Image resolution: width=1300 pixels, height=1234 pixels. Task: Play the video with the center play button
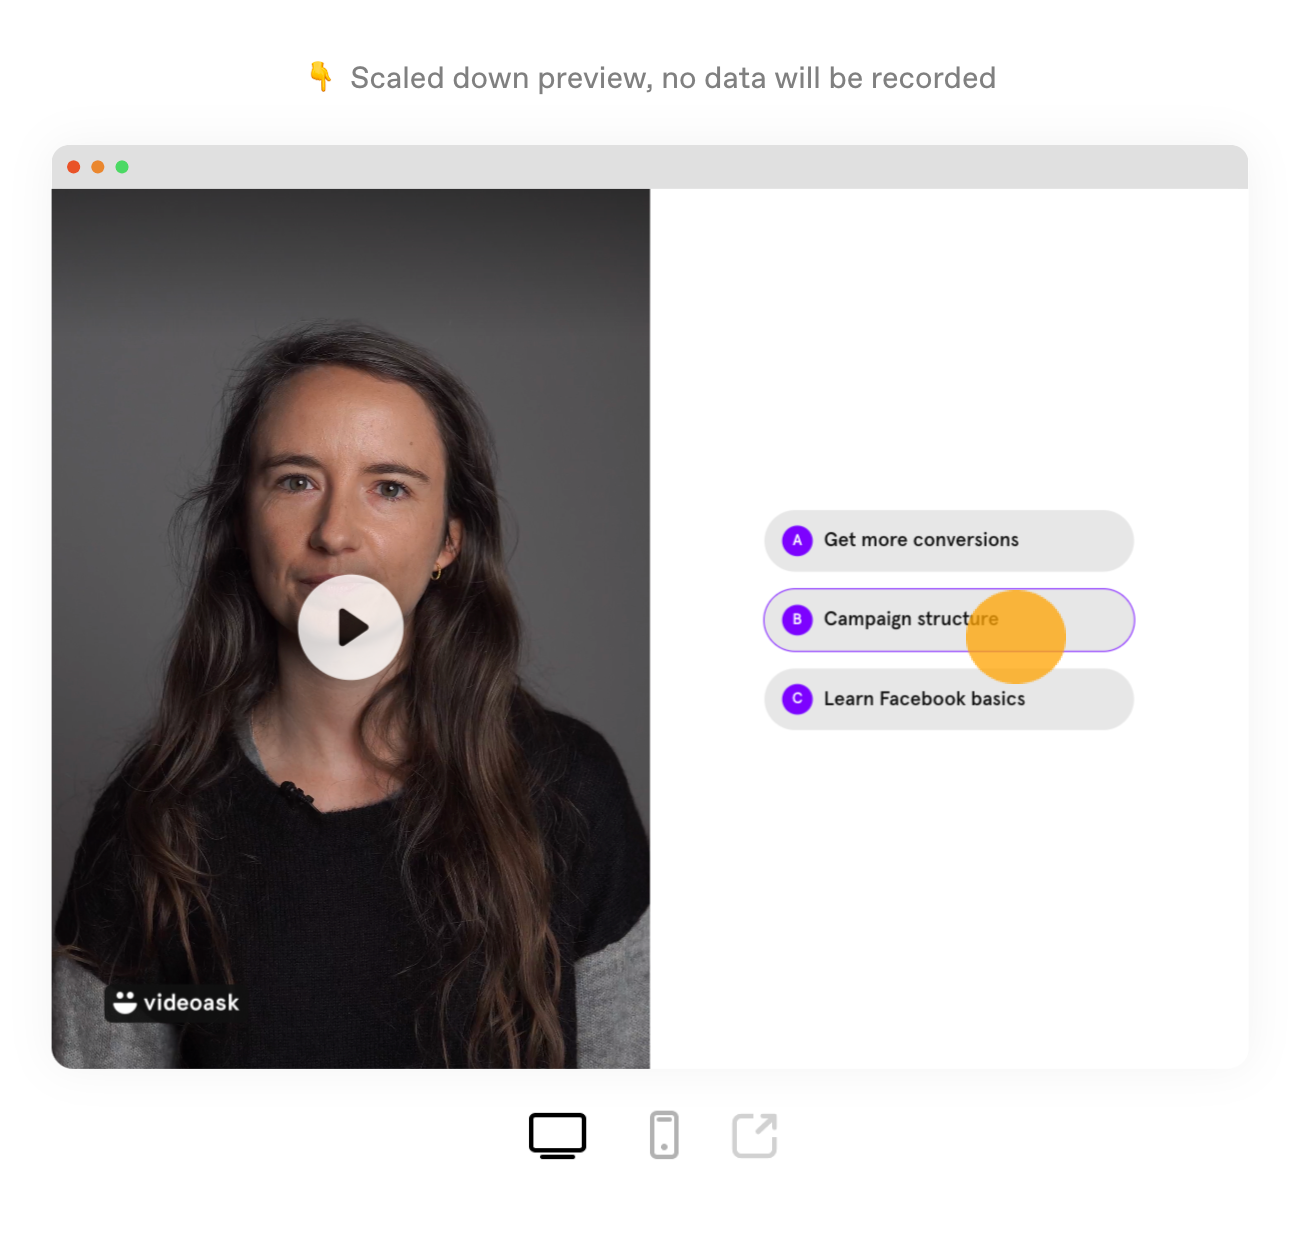[x=351, y=627]
